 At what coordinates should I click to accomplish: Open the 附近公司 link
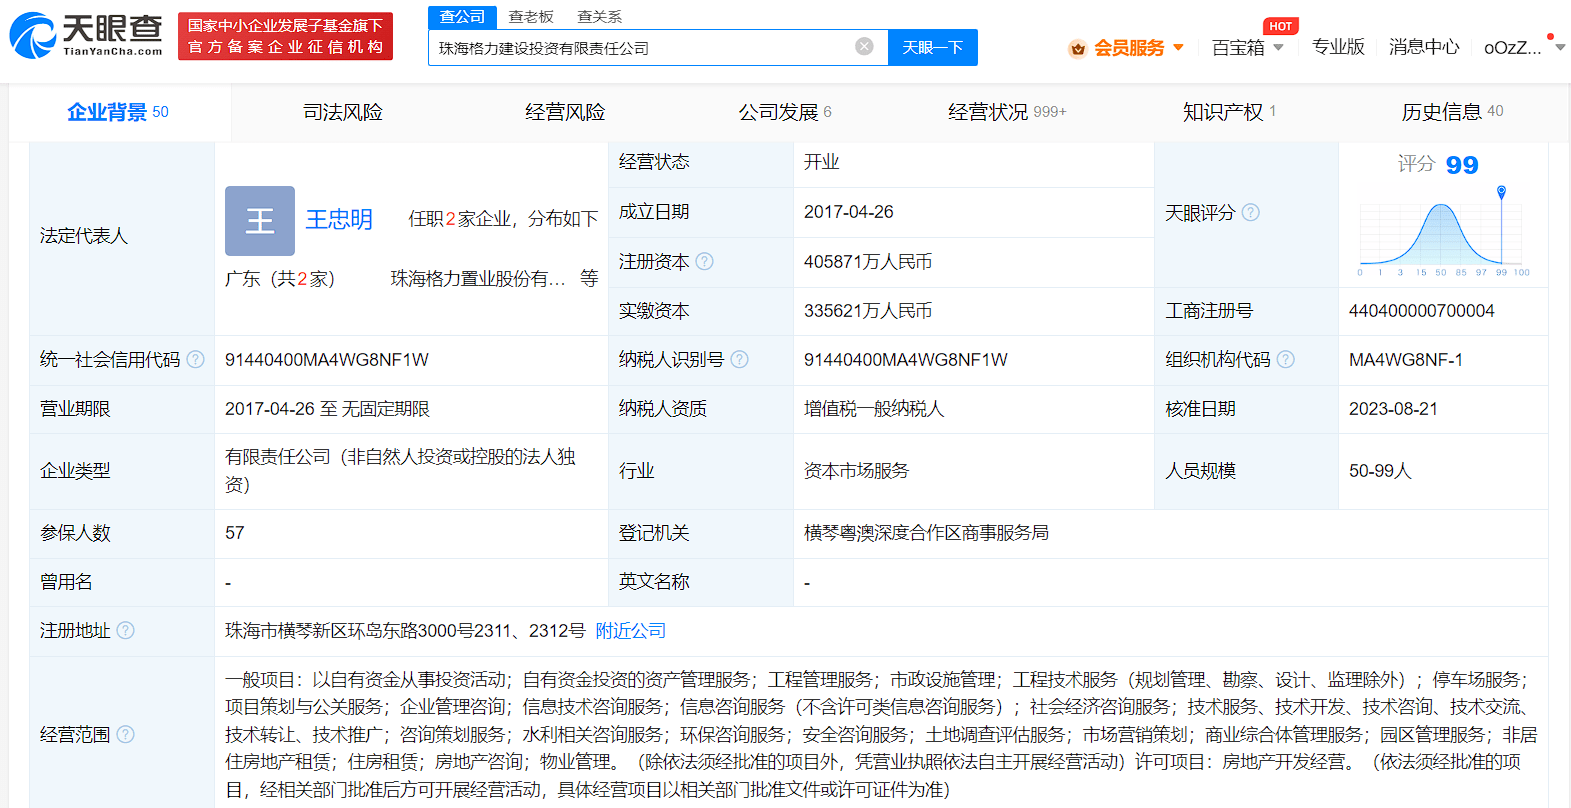[x=630, y=630]
